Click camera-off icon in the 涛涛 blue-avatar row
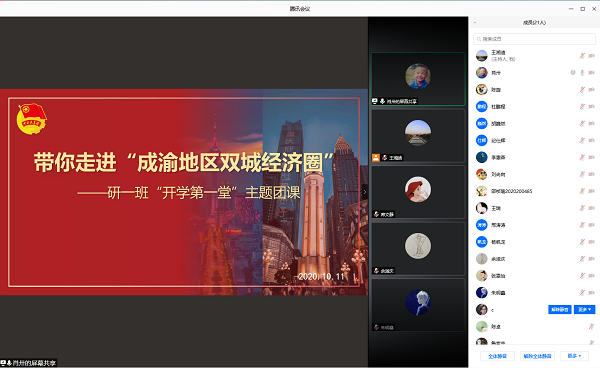 pos(592,225)
